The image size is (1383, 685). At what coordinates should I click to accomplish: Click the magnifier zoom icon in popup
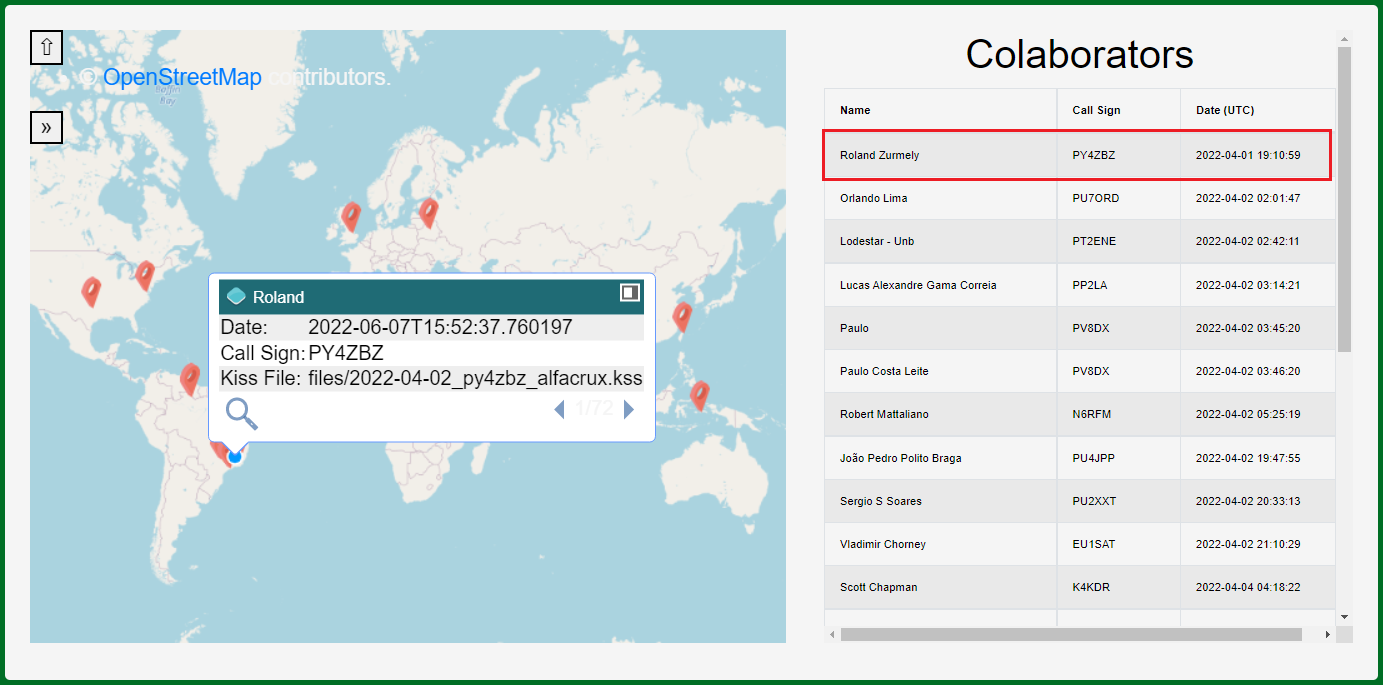(241, 412)
